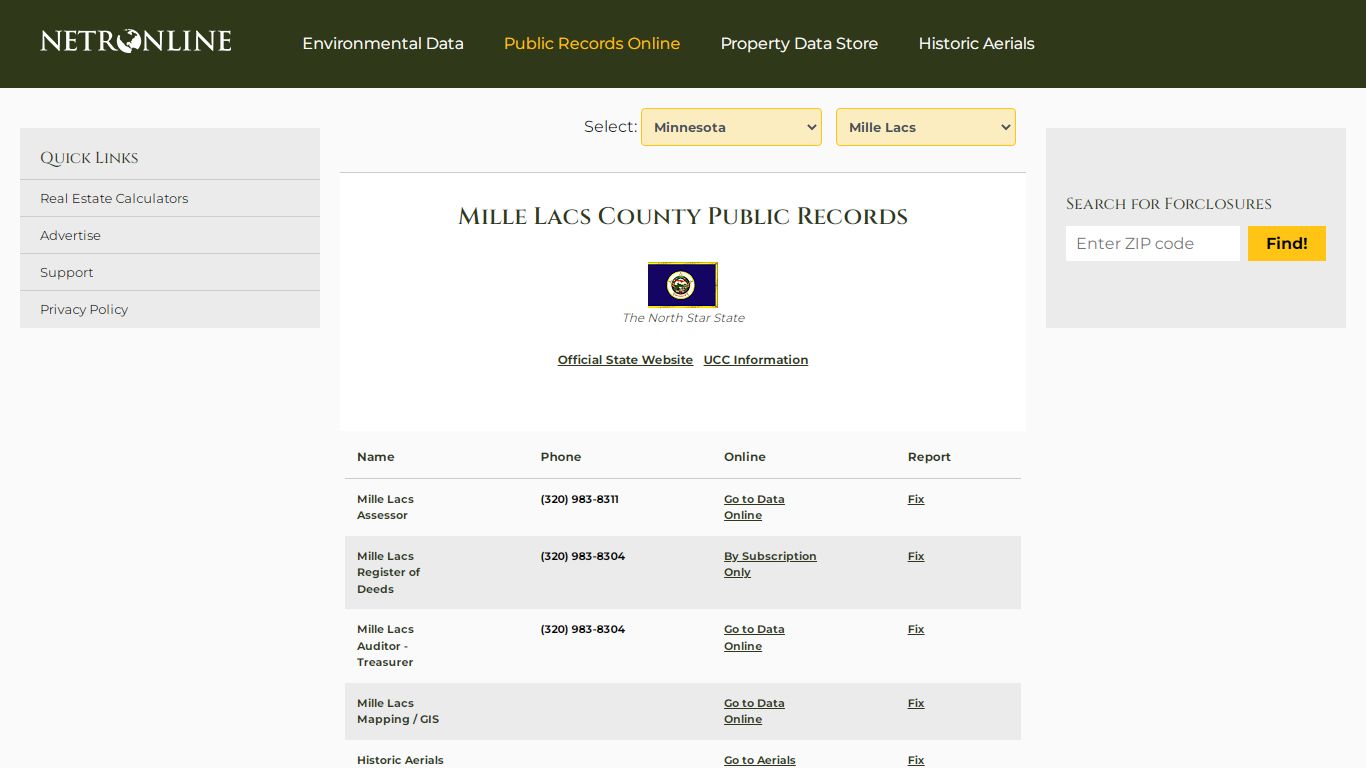The image size is (1366, 768).
Task: Click Auditor - Treasurer phone number
Action: click(583, 629)
